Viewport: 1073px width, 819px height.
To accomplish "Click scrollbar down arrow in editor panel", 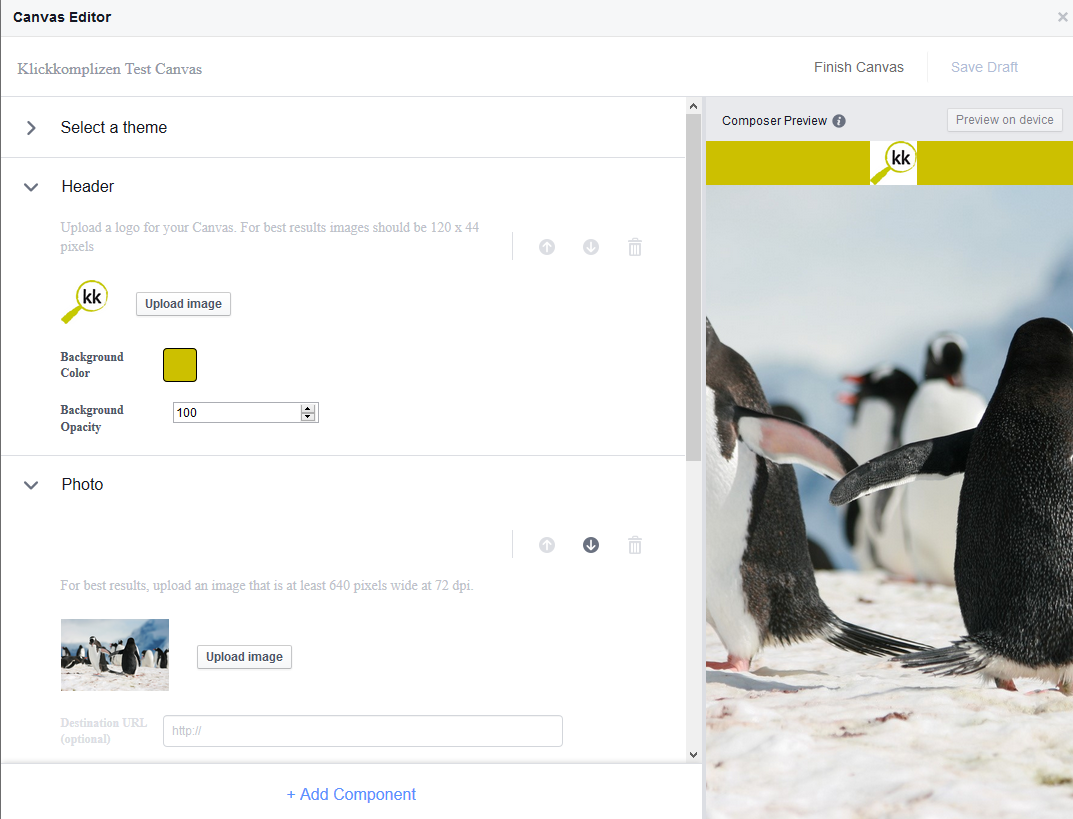I will pos(693,755).
